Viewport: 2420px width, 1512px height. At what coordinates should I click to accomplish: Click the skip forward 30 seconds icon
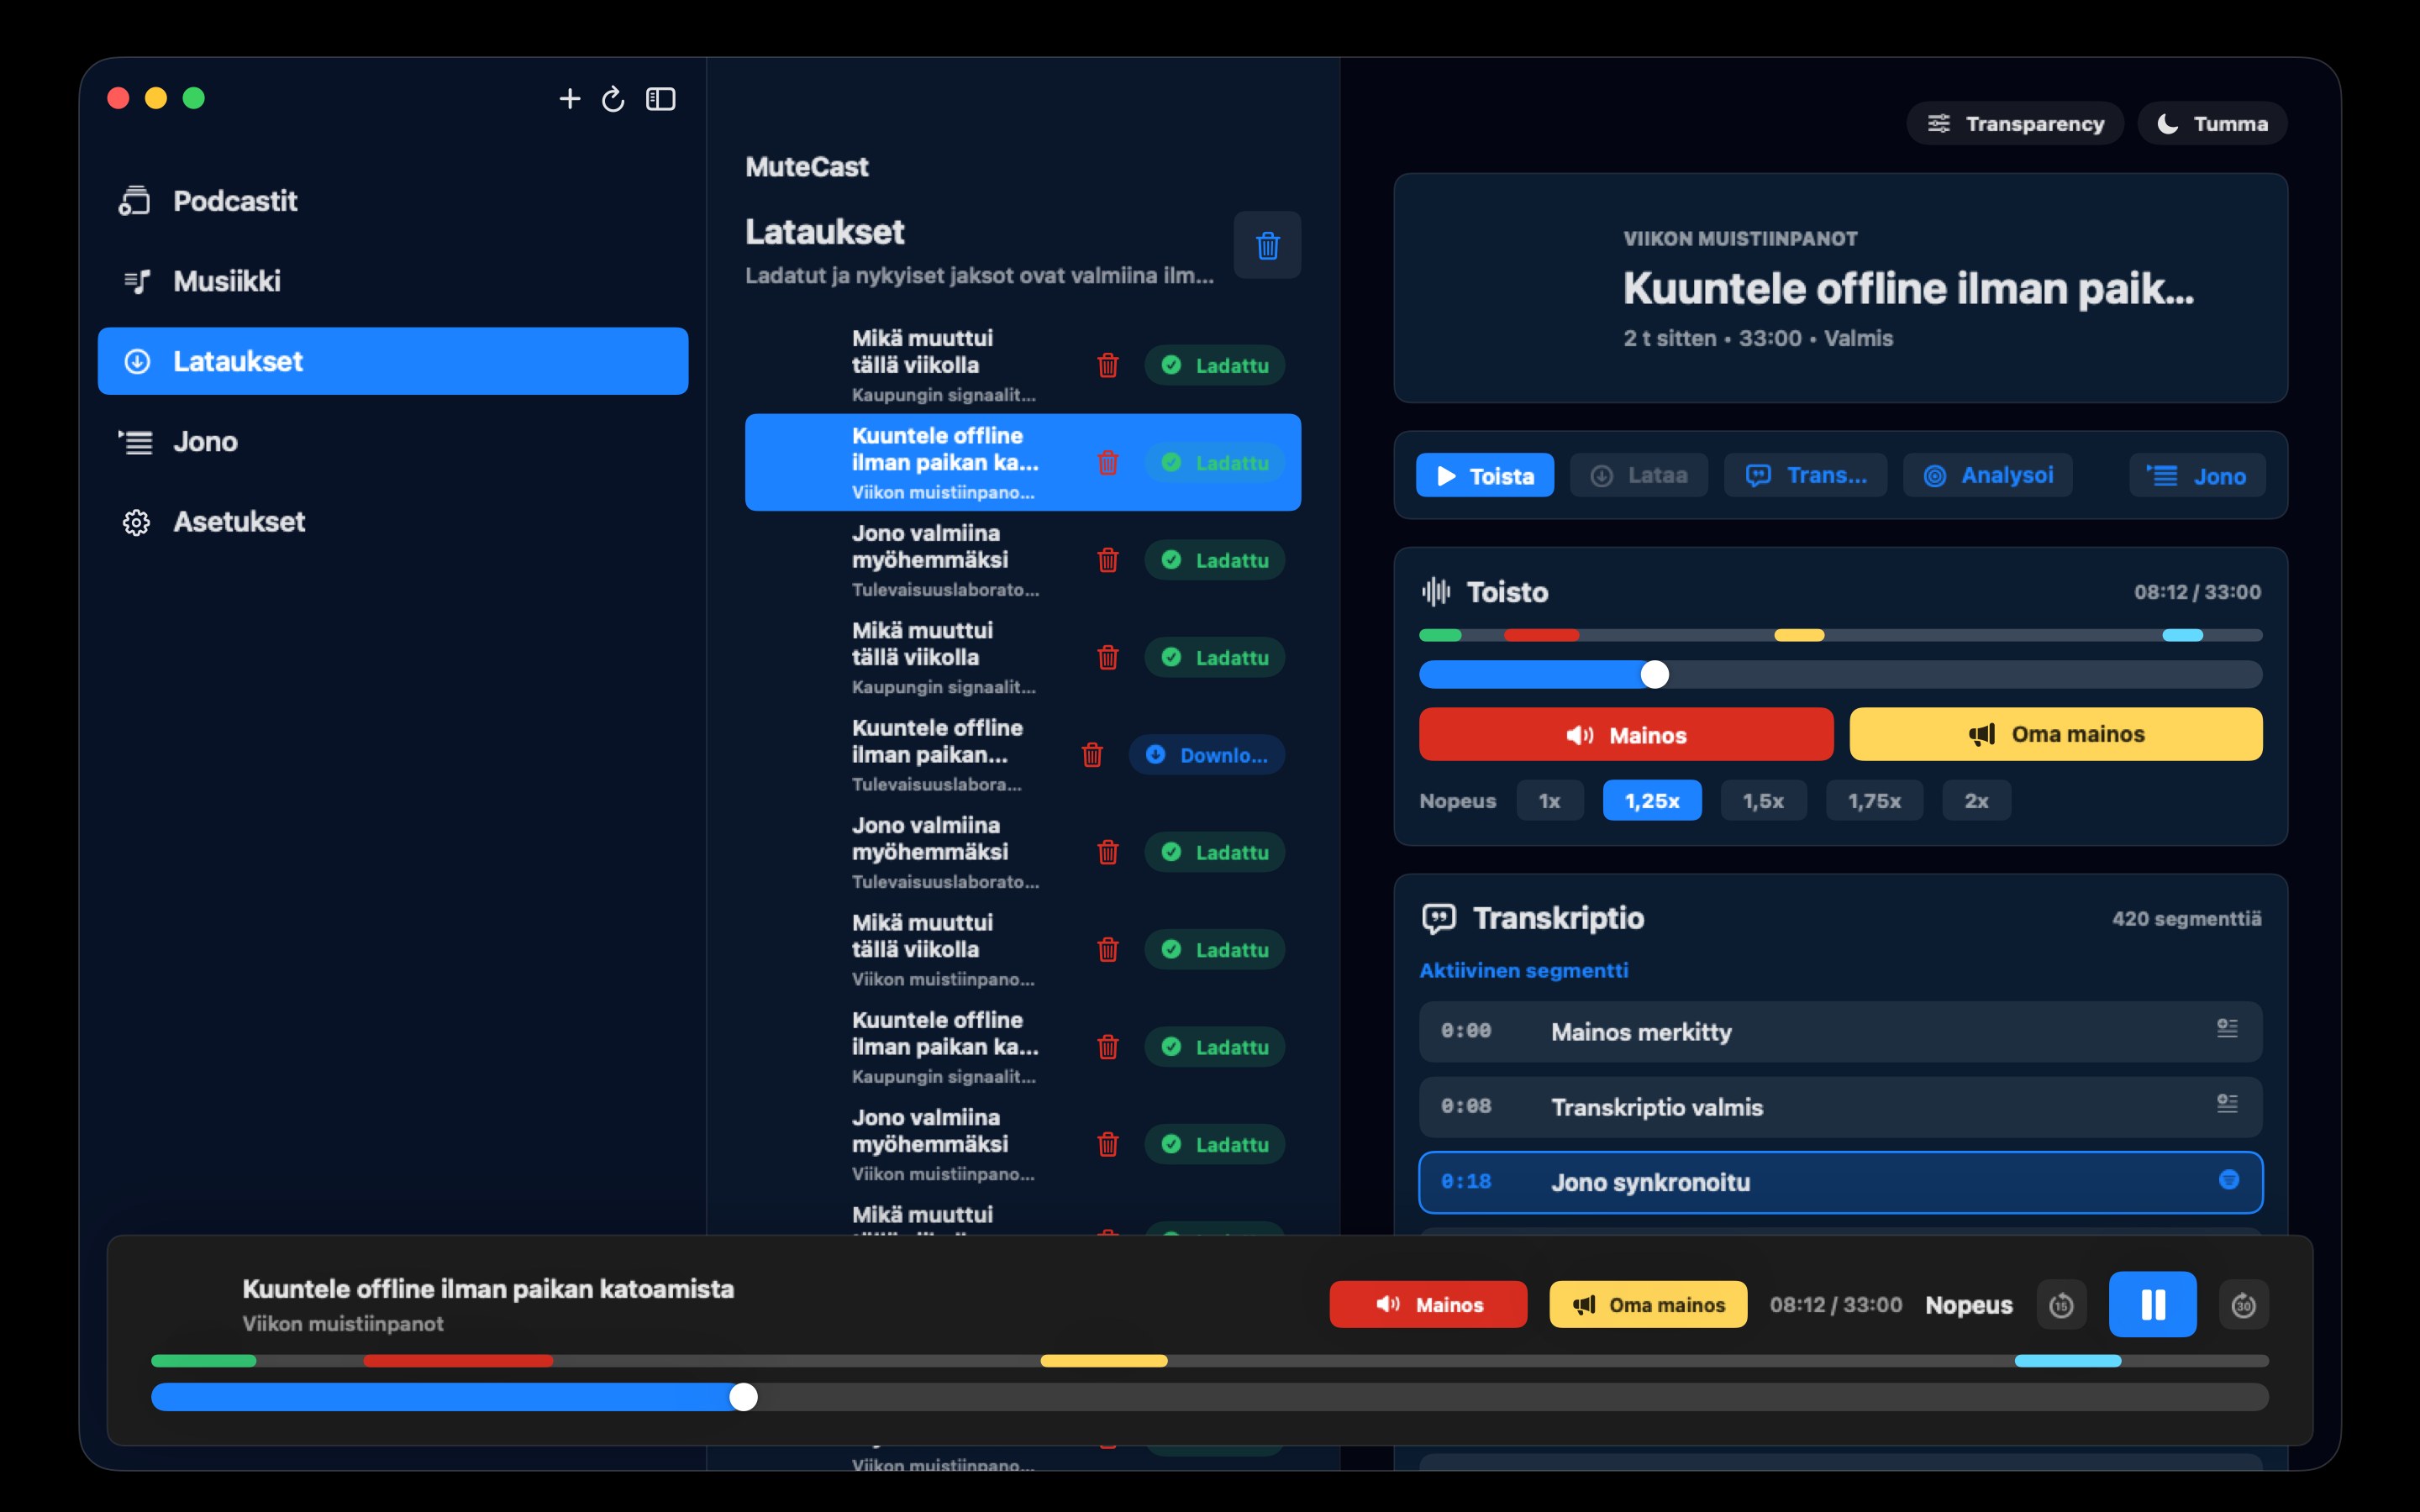click(x=2244, y=1305)
